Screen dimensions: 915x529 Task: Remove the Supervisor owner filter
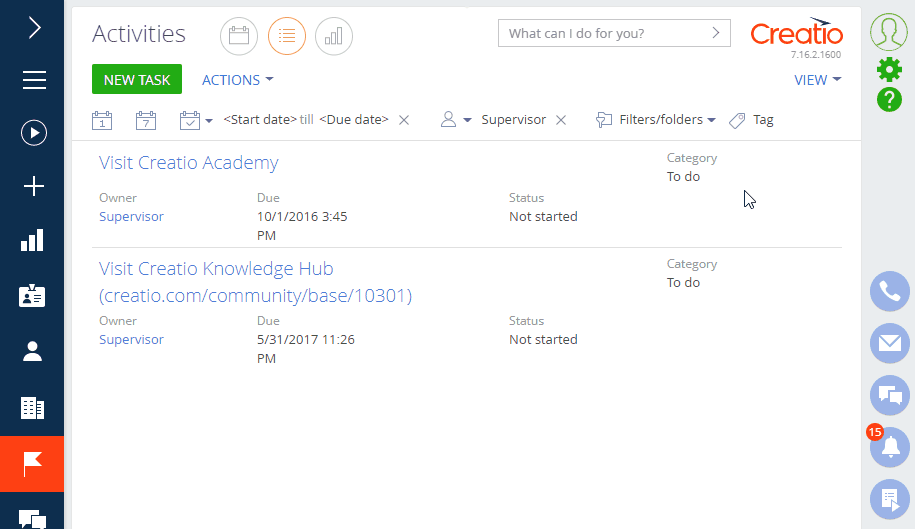561,120
